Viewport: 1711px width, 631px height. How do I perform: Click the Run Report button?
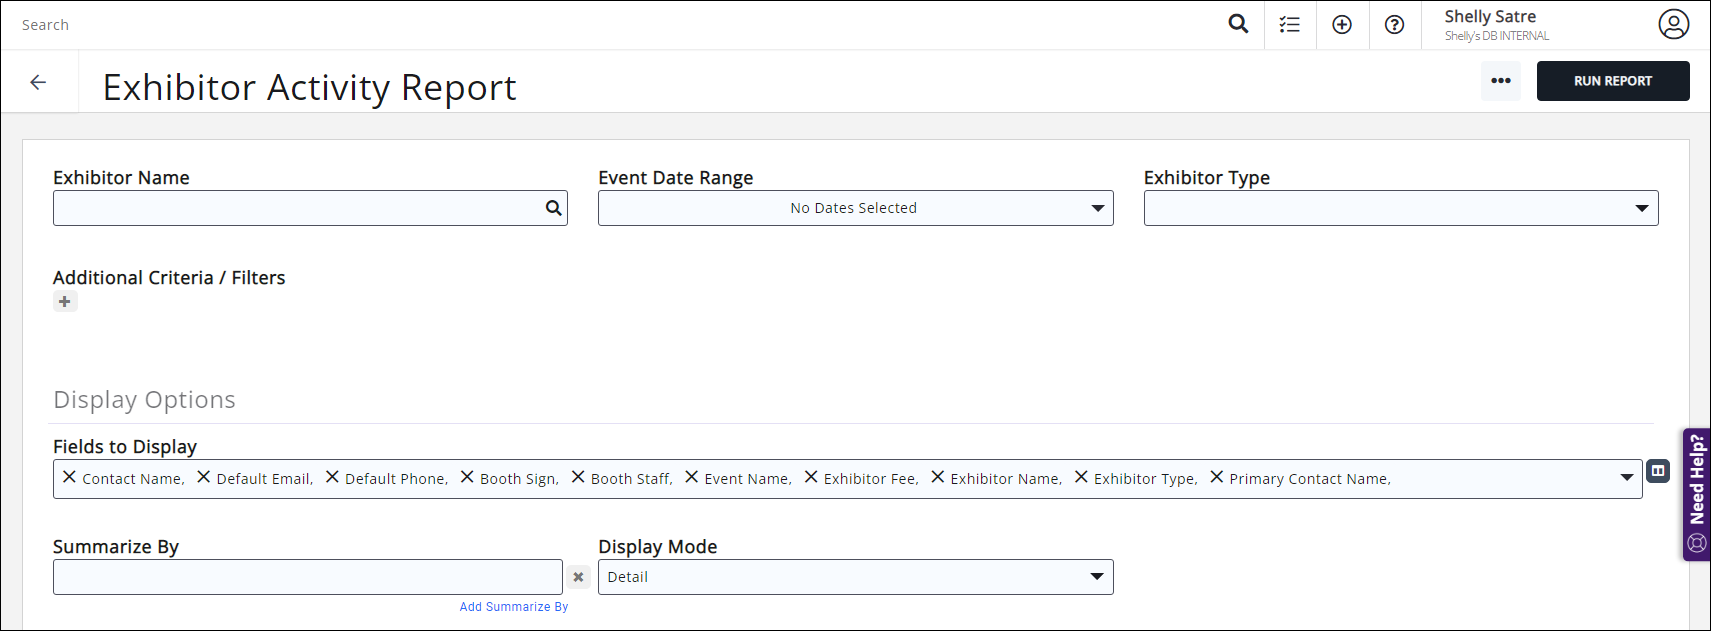point(1612,81)
